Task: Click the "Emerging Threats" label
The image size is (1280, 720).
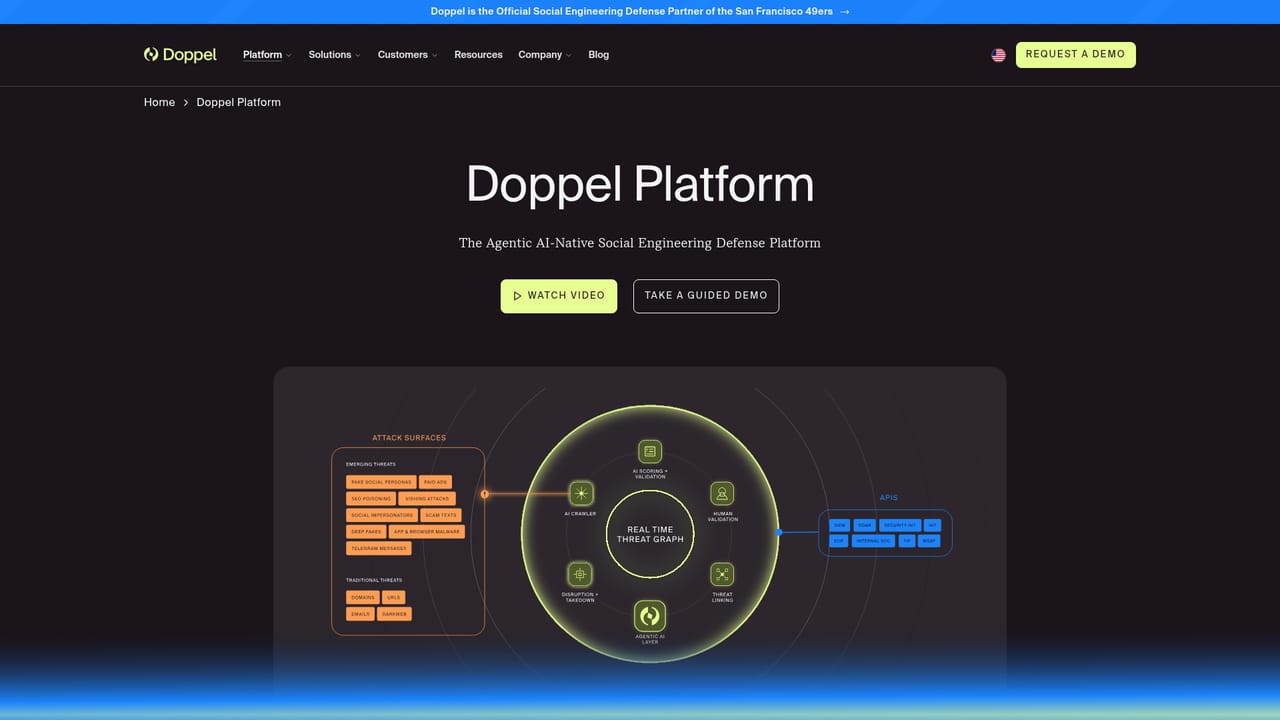Action: [x=371, y=465]
